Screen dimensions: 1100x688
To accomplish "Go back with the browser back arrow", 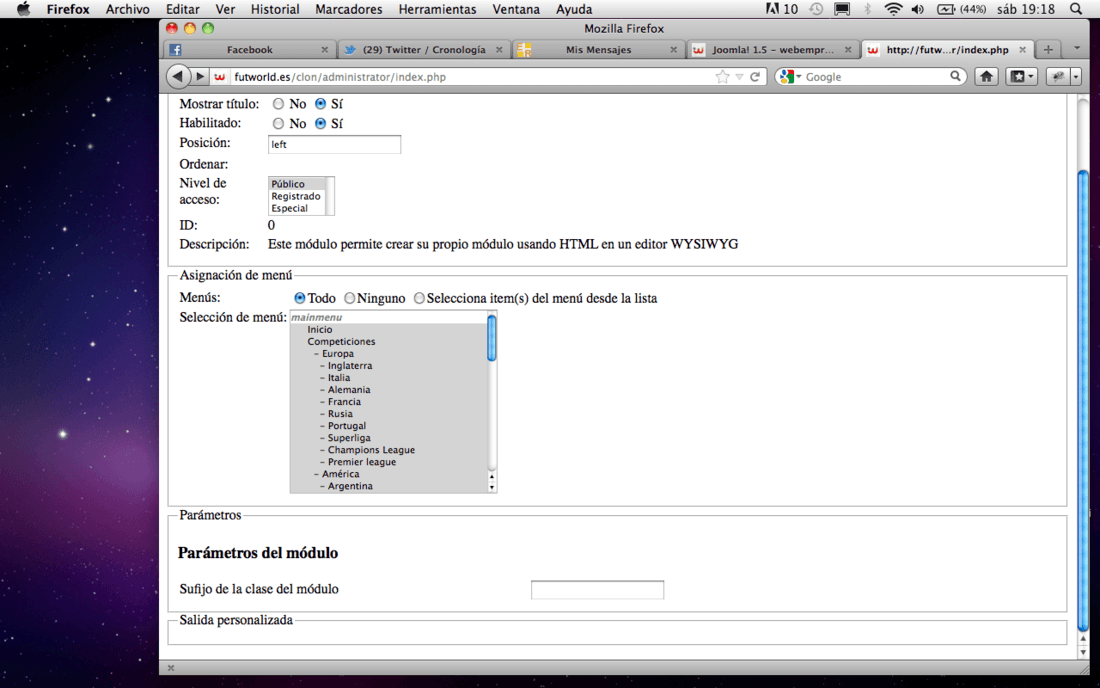I will (x=177, y=76).
